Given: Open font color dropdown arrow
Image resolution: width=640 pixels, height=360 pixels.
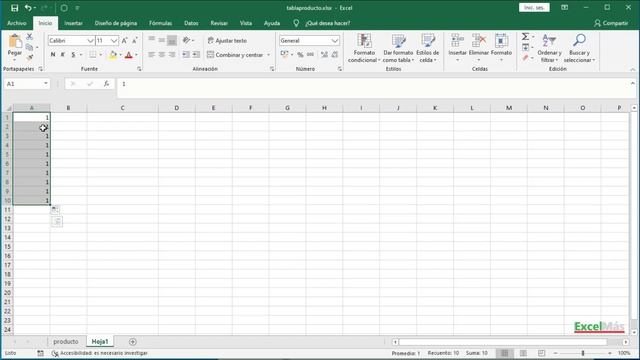Looking at the screenshot, I should click(136, 55).
